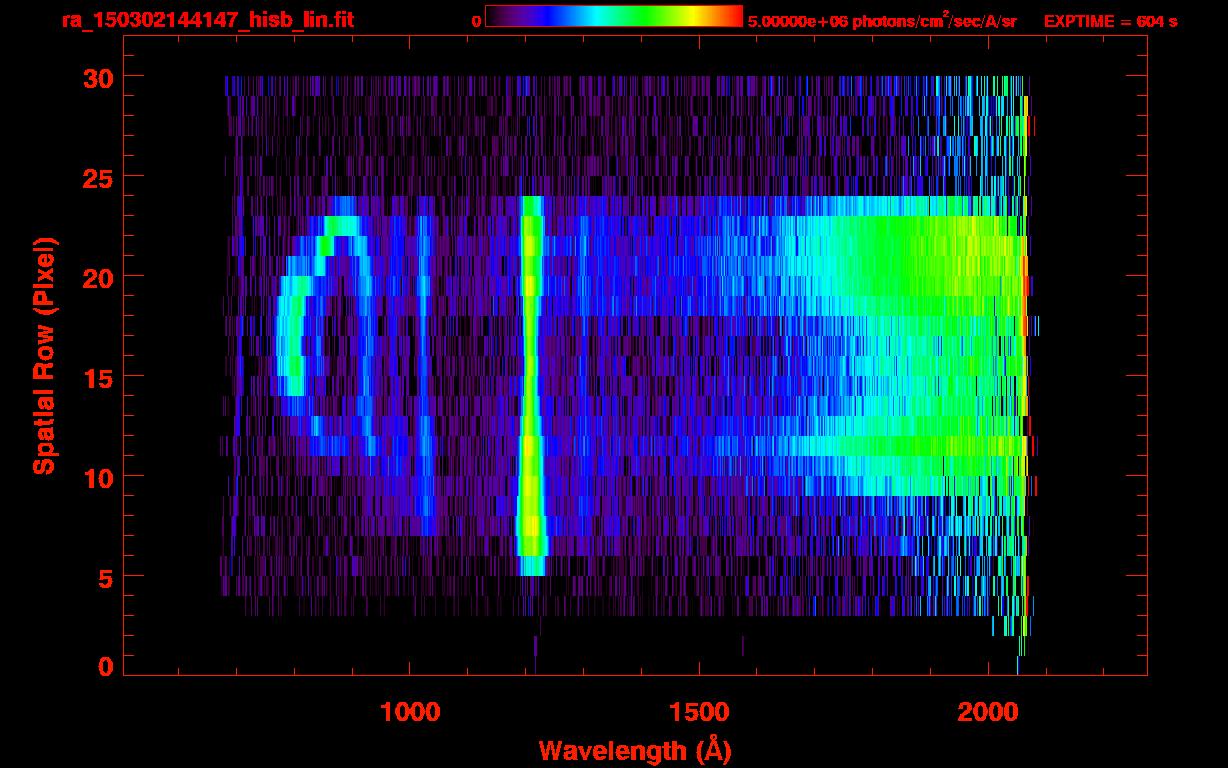The height and width of the screenshot is (768, 1228).
Task: Click the 2000 wavelength tick label
Action: 987,712
